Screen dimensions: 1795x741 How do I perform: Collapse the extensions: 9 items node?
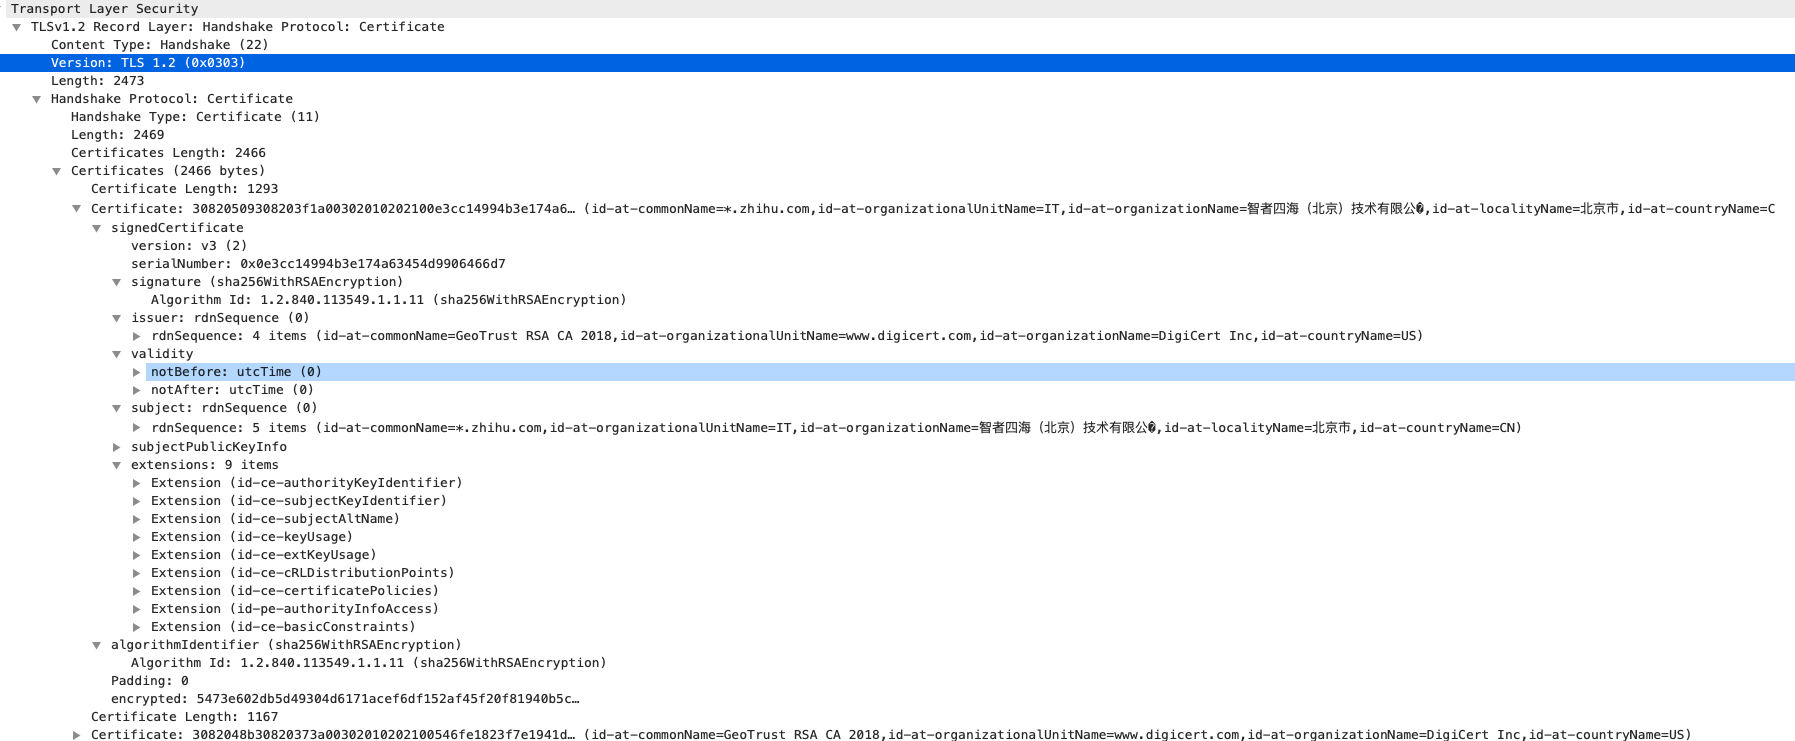click(116, 465)
